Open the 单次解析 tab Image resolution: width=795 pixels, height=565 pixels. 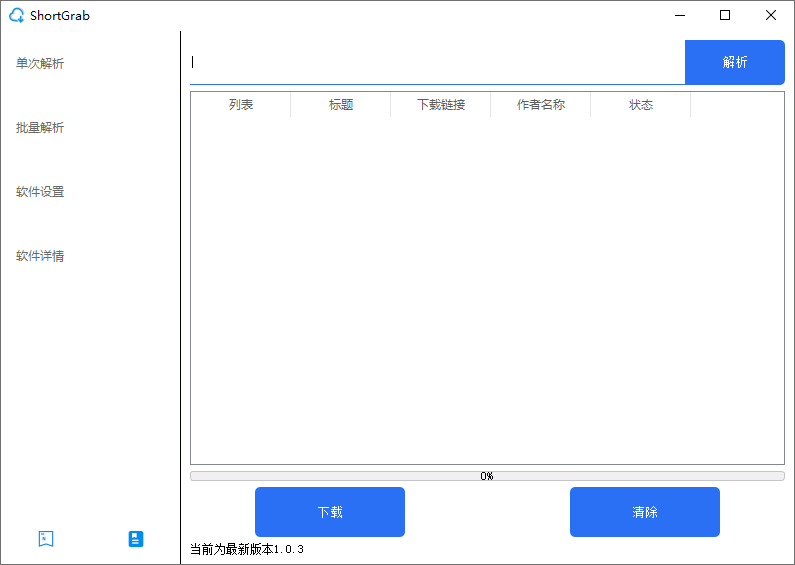40,64
